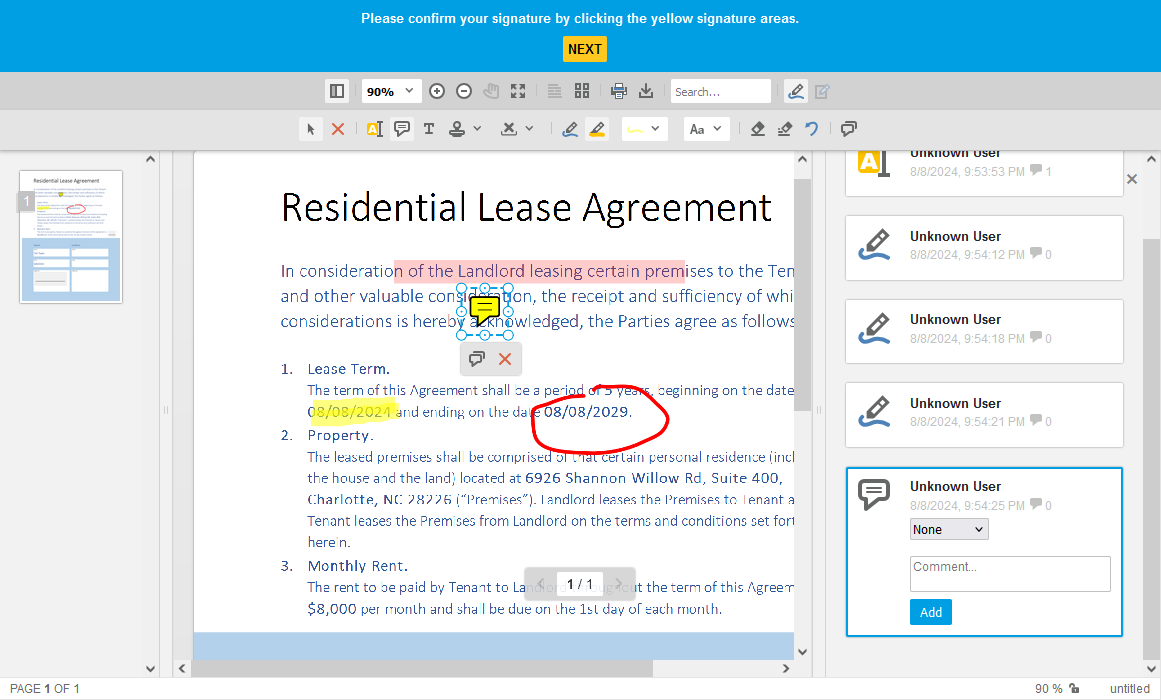Image resolution: width=1161 pixels, height=700 pixels.
Task: Open the 90% zoom level dropdown
Action: (391, 91)
